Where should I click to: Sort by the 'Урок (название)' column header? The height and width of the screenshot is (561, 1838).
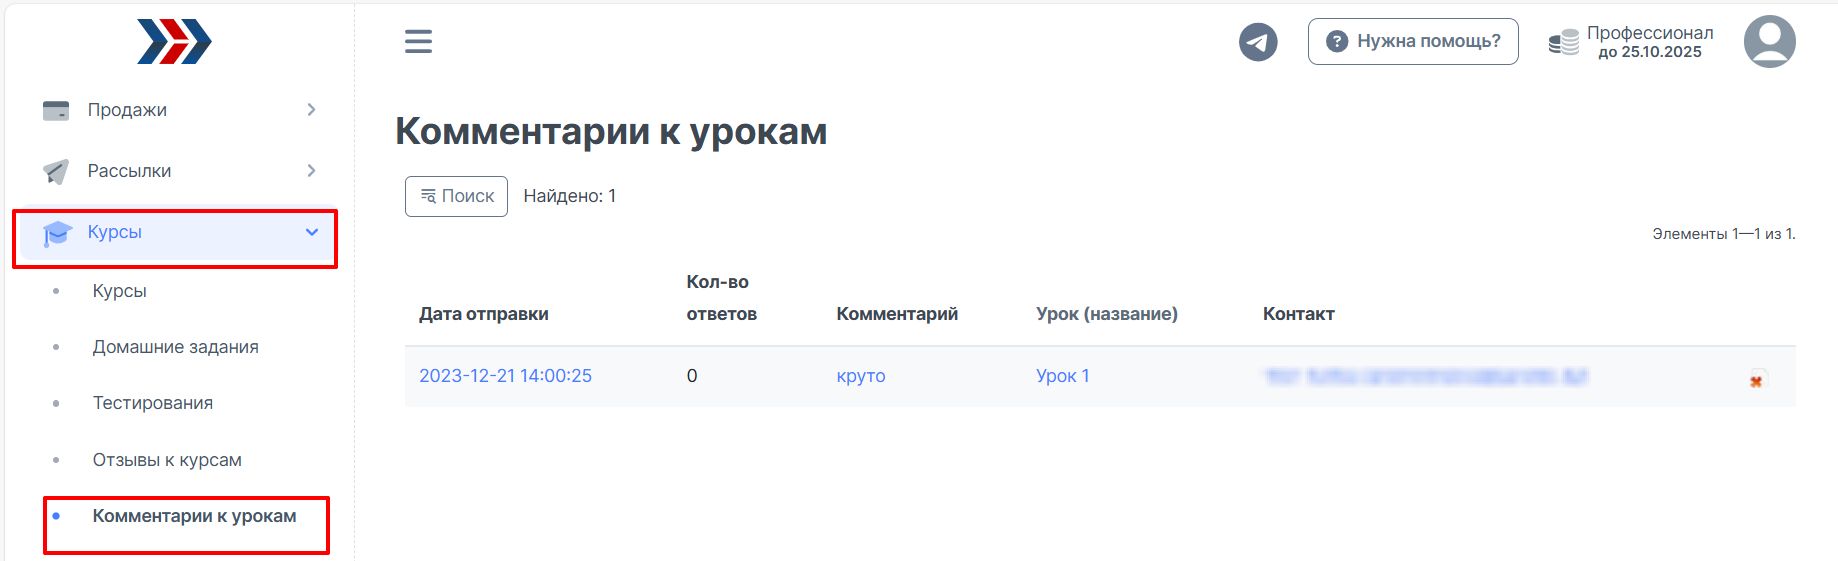click(1107, 314)
